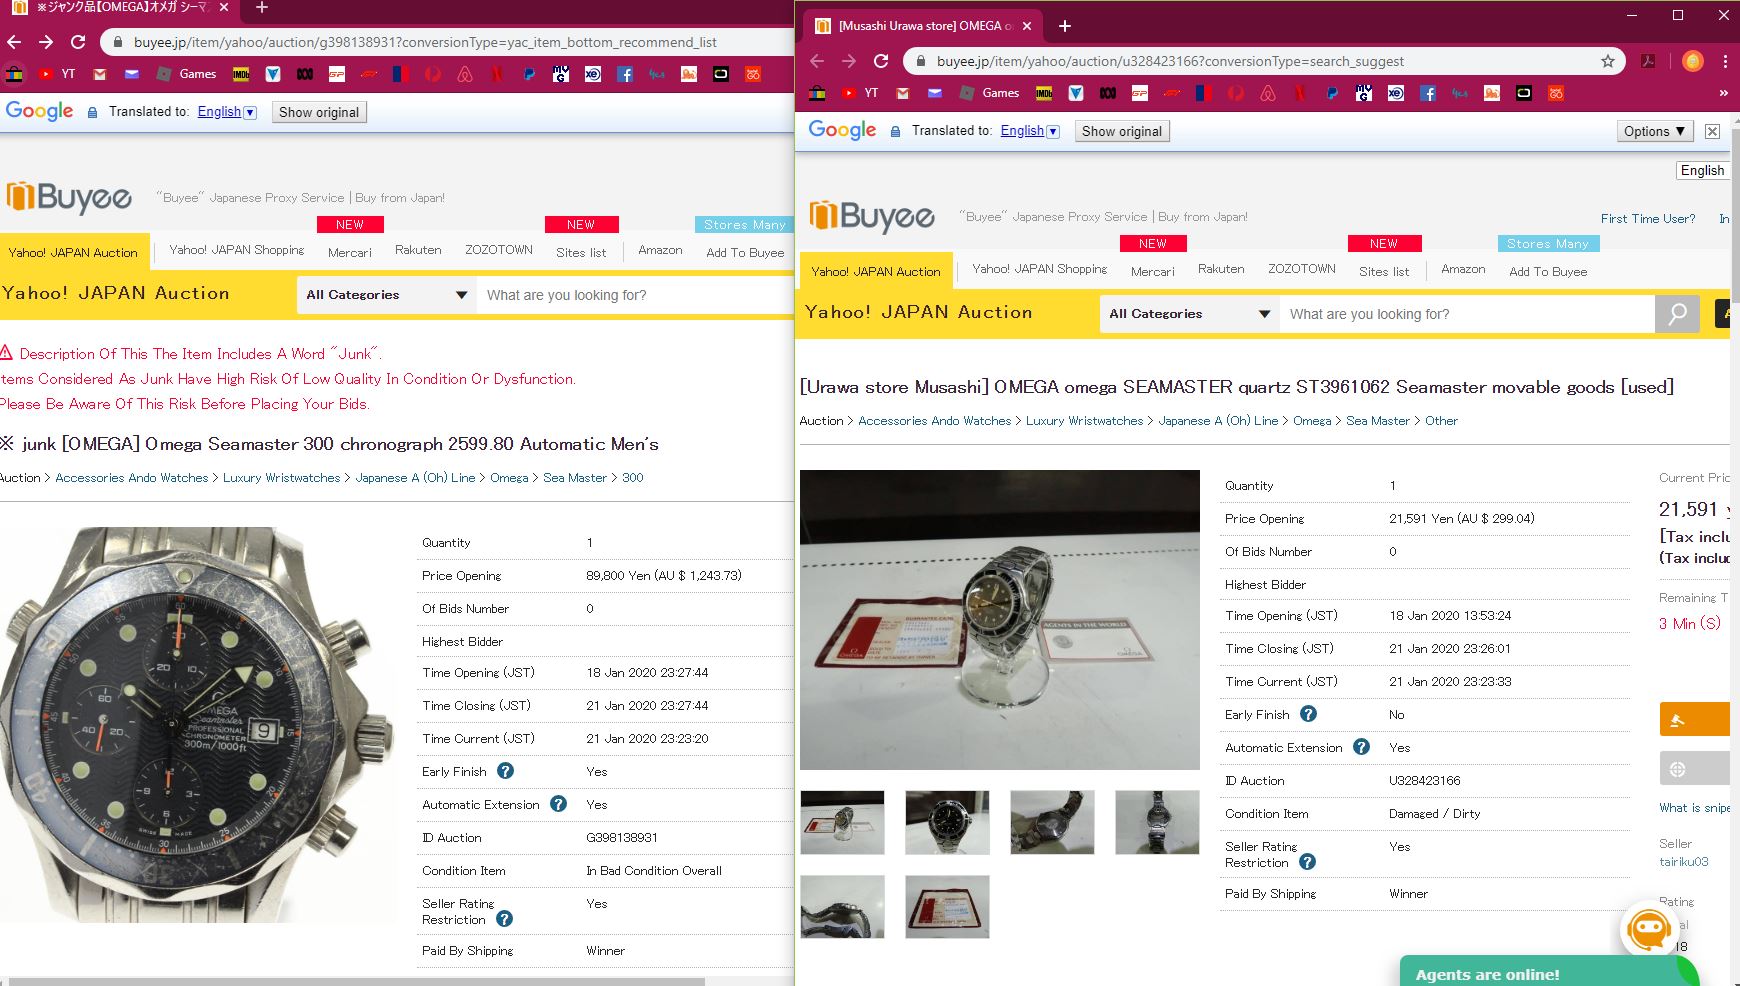Open Chrome's three-dot menu in right window

[x=1726, y=61]
